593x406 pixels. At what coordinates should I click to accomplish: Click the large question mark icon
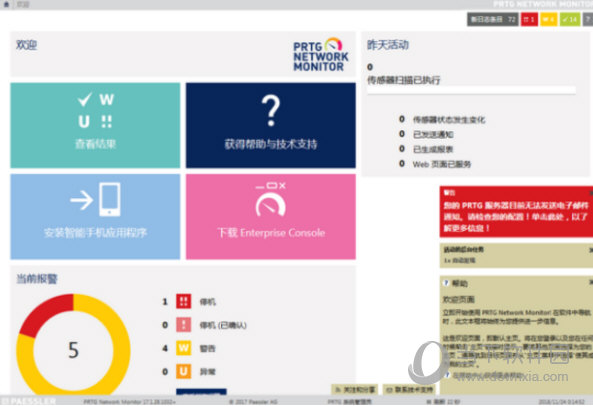click(271, 110)
